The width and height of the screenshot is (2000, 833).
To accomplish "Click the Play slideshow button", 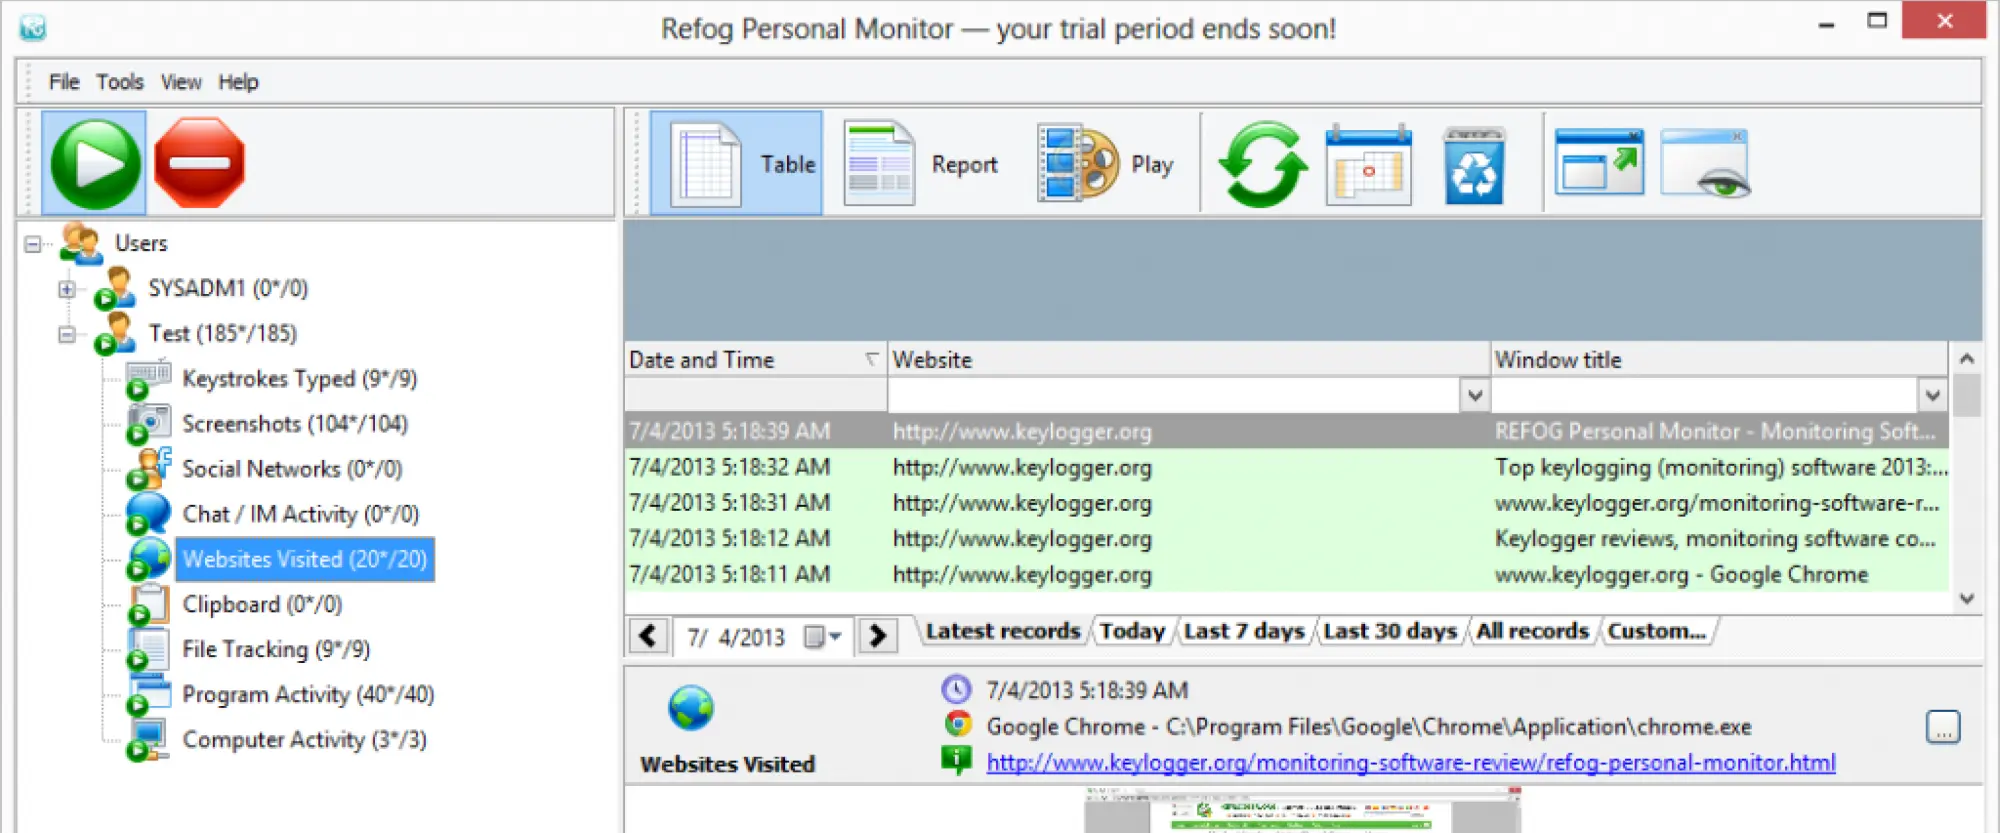I will pyautogui.click(x=1105, y=165).
